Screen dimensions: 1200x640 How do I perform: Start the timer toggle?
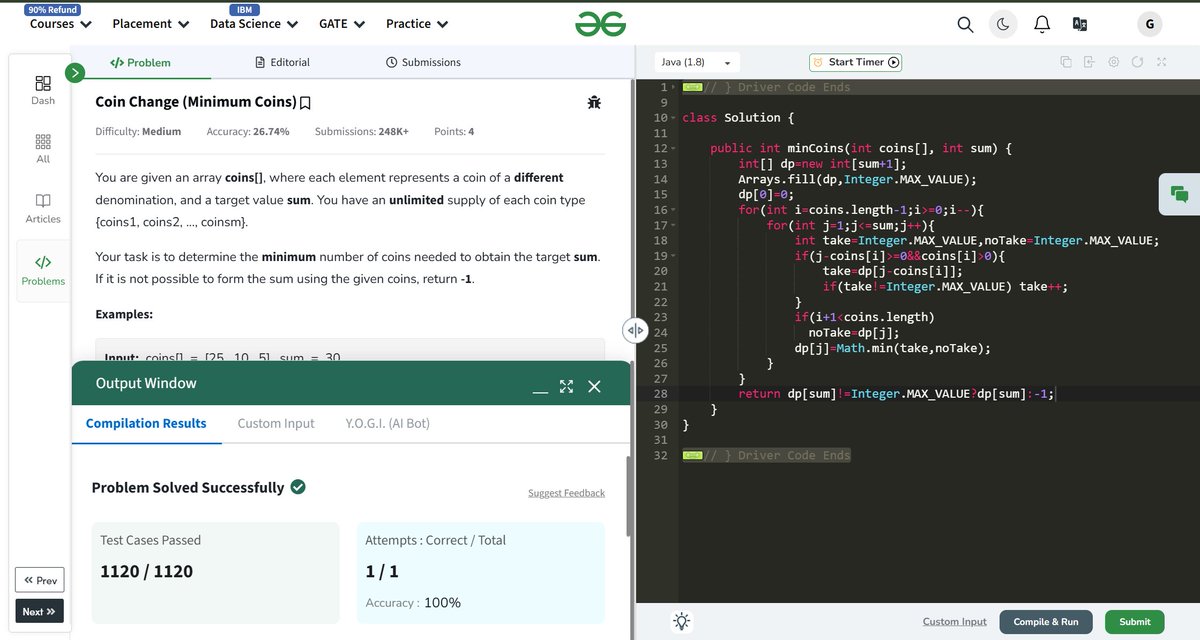click(x=855, y=62)
